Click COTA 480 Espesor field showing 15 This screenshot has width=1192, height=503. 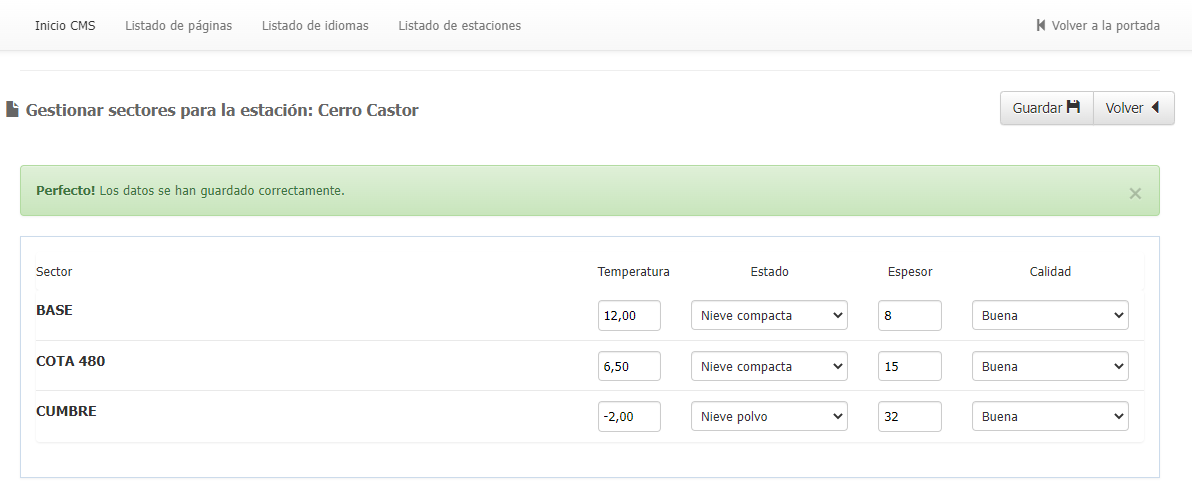tap(910, 366)
